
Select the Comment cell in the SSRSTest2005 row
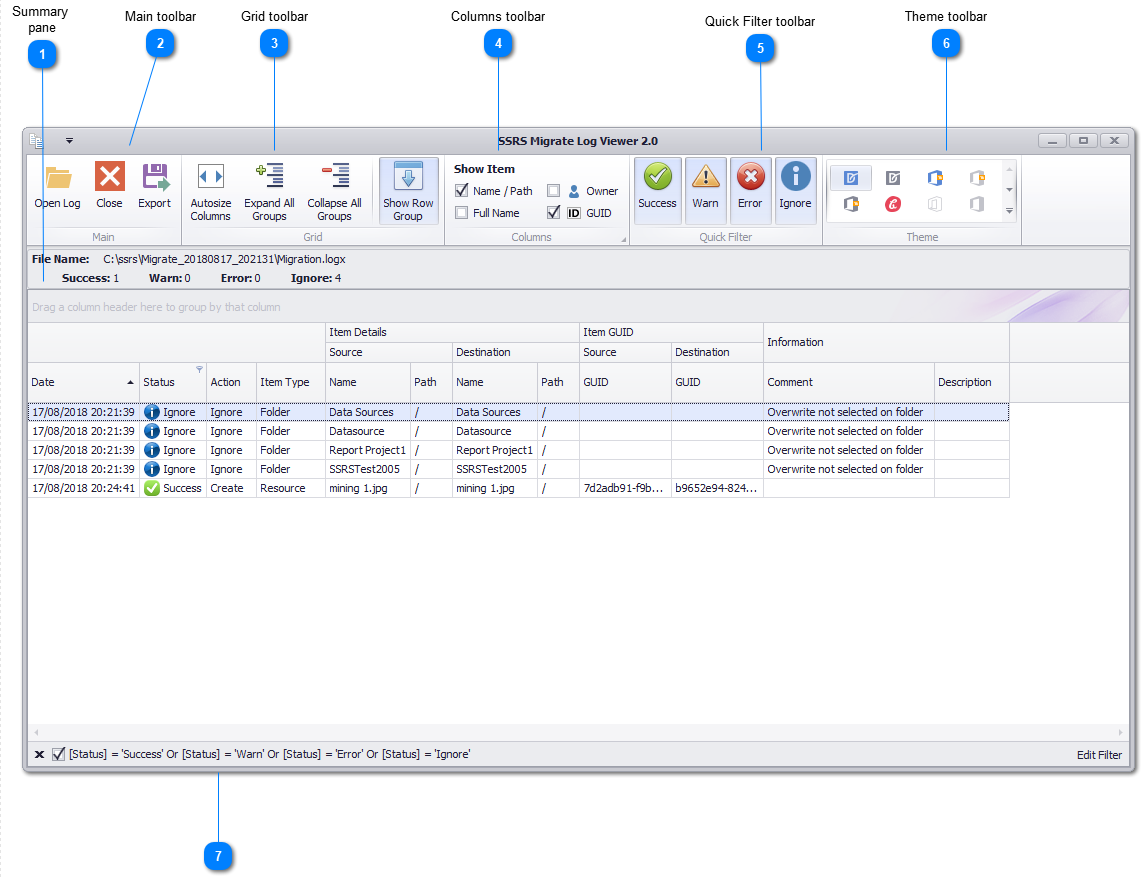point(848,469)
